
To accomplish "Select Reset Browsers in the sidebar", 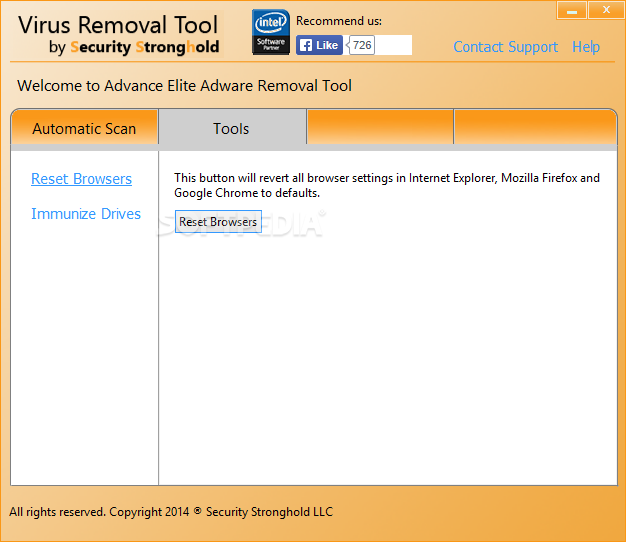I will (x=81, y=179).
